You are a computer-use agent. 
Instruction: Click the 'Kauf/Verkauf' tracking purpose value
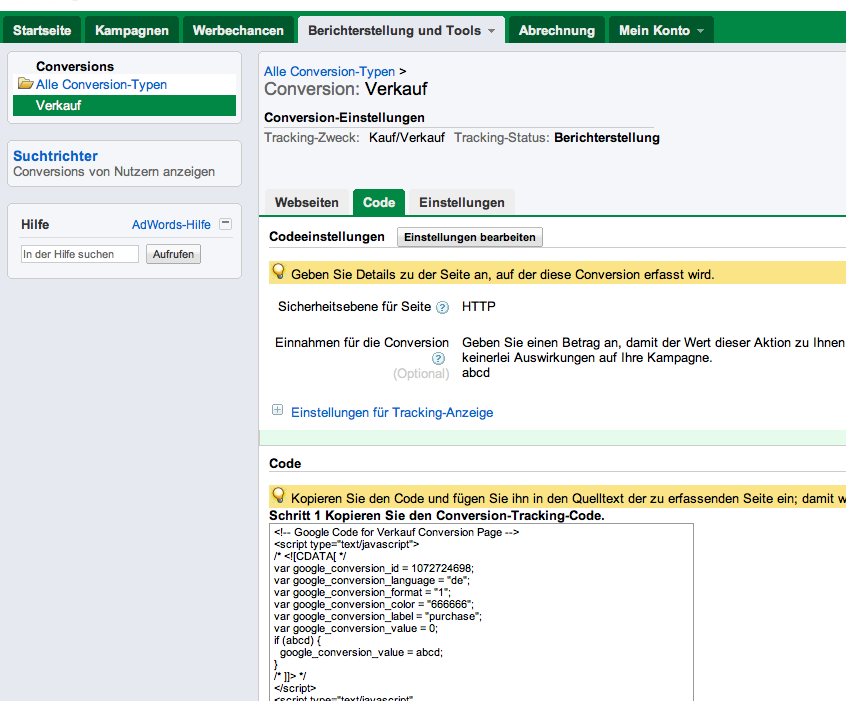pyautogui.click(x=407, y=138)
